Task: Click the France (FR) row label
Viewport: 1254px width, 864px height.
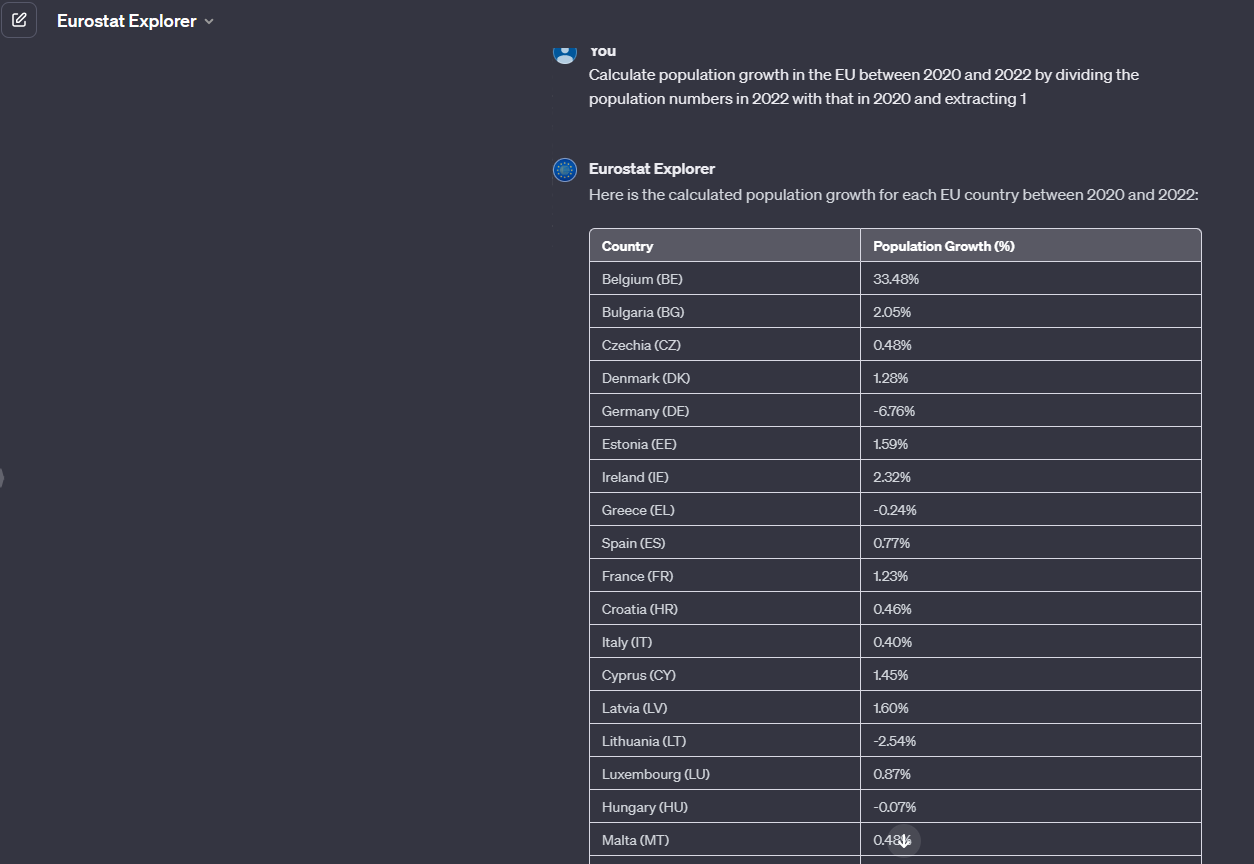Action: click(x=637, y=576)
